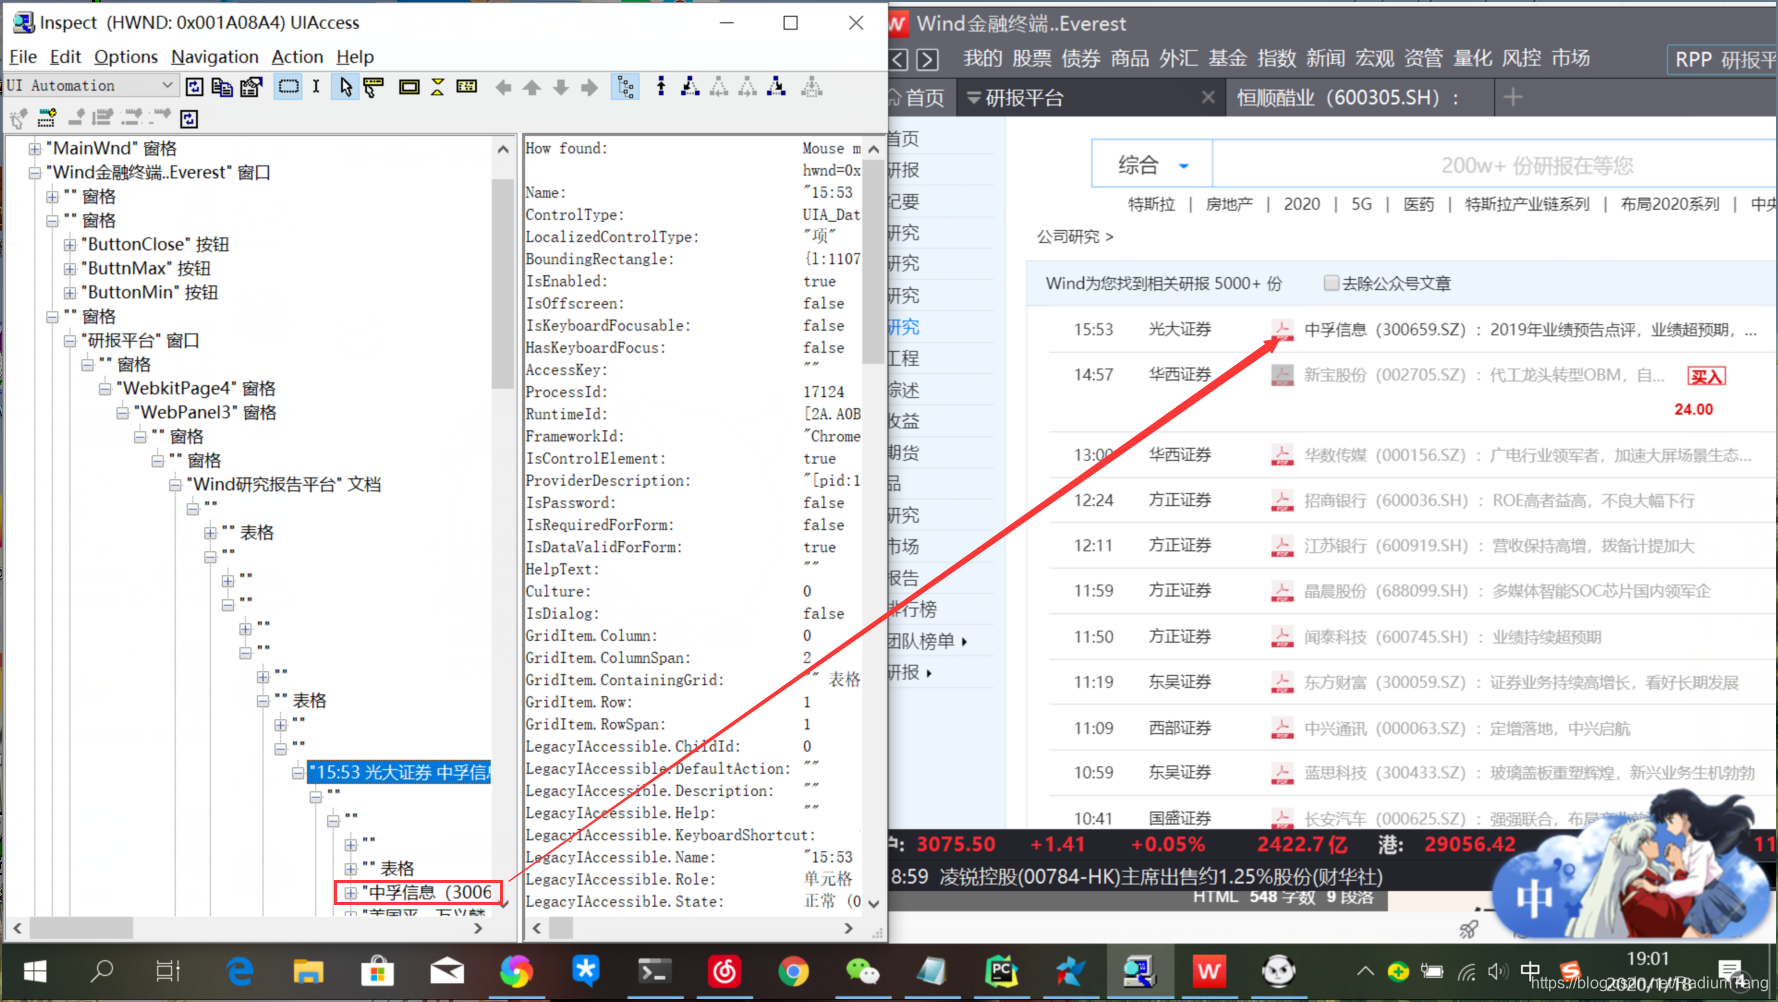Collapse the "Wind金融终端..Everest" 窗口 node
Viewport: 1778px width, 1002px height.
coord(35,172)
